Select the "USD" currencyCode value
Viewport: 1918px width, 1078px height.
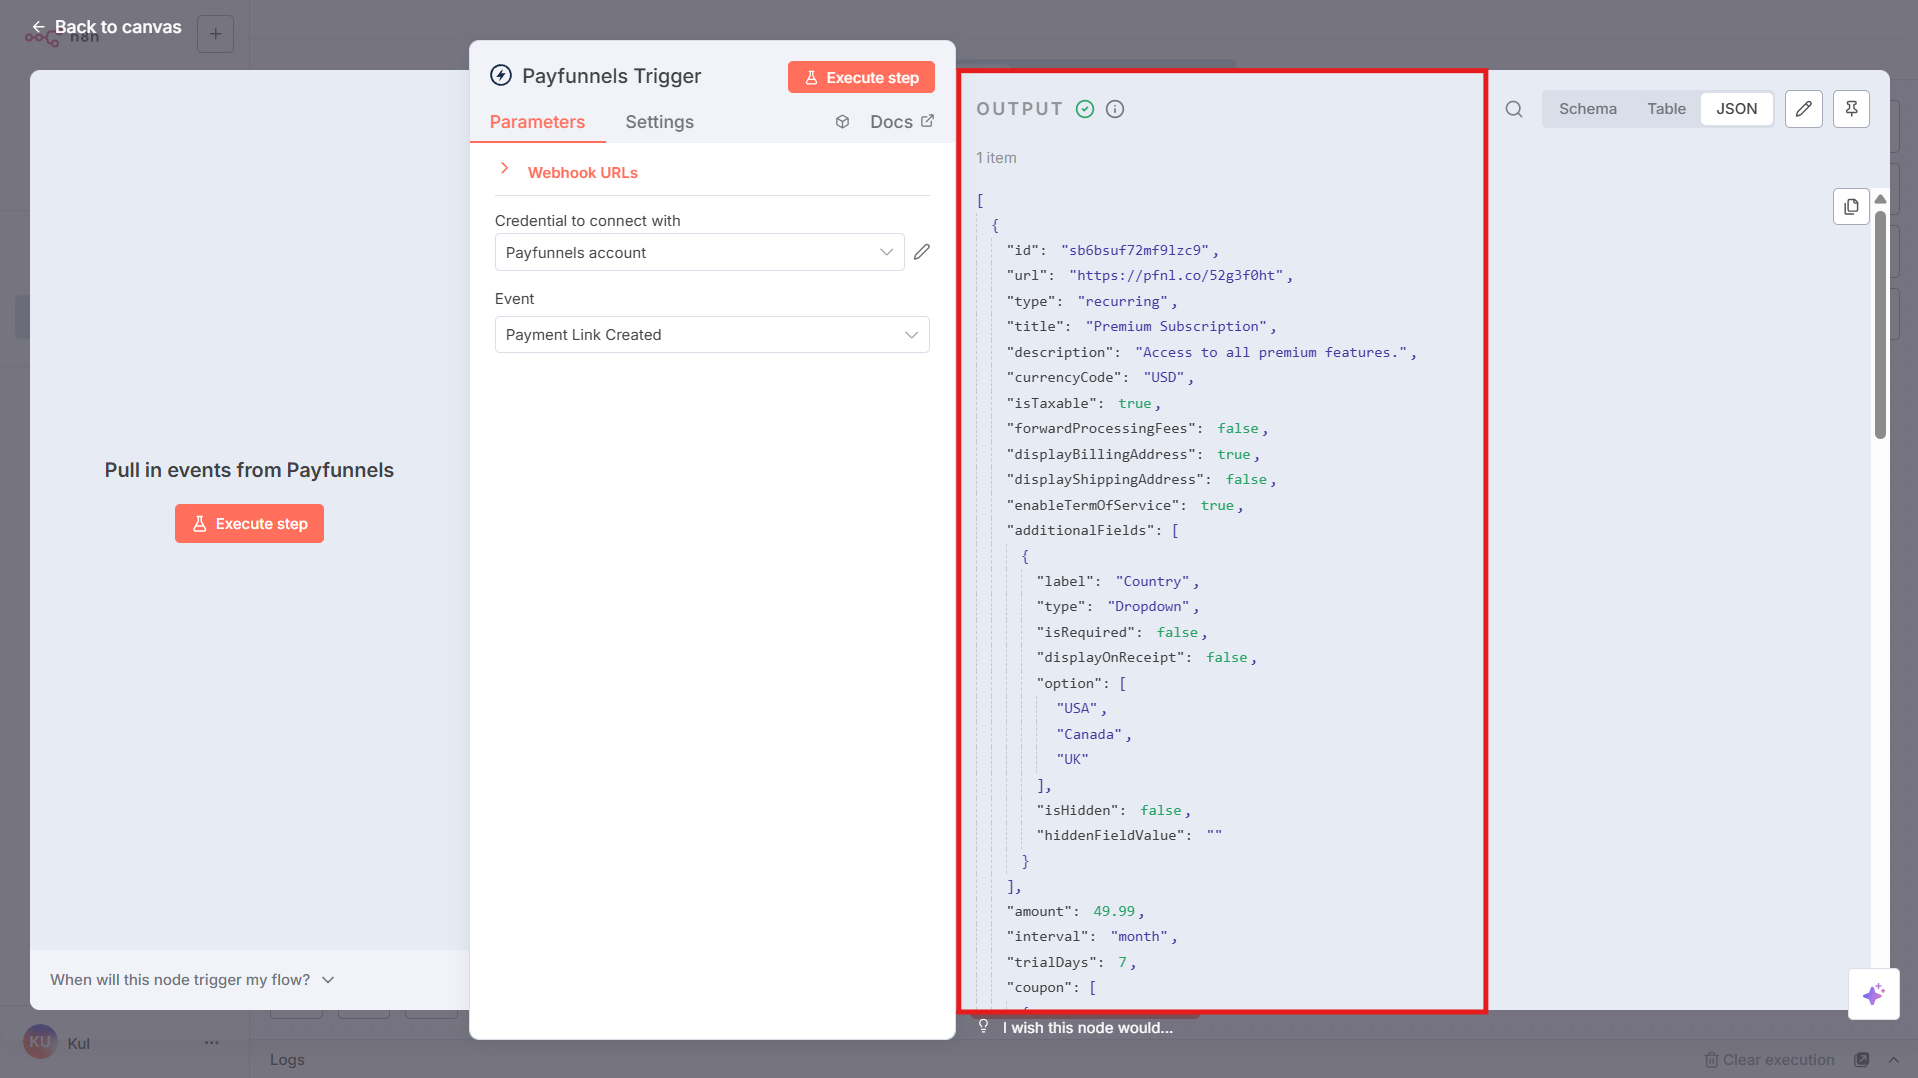tap(1164, 377)
